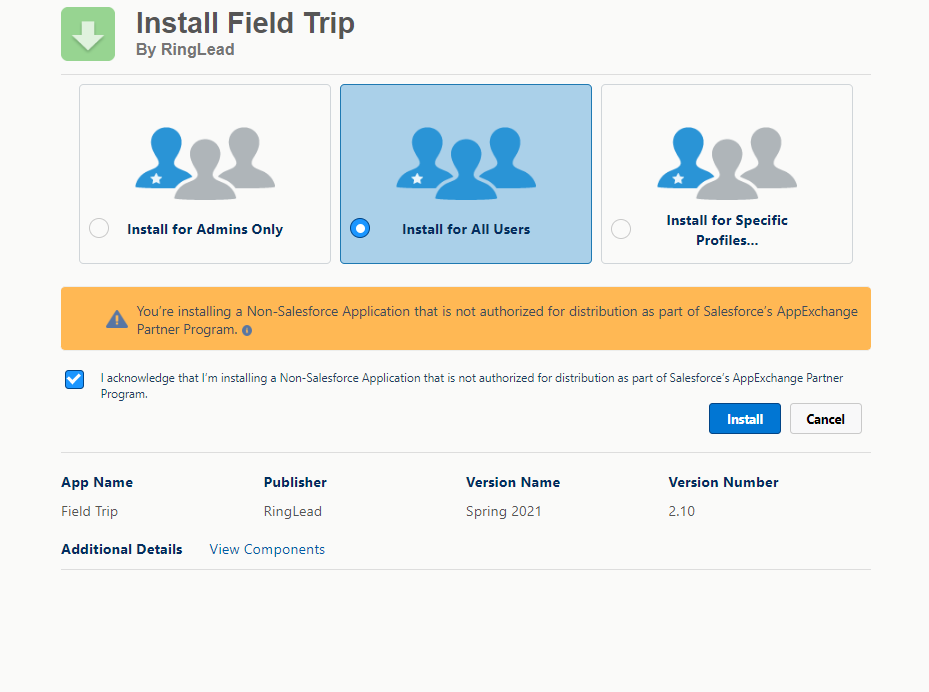The width and height of the screenshot is (929, 692).
Task: Click the Install for Specific Profiles label
Action: point(727,230)
